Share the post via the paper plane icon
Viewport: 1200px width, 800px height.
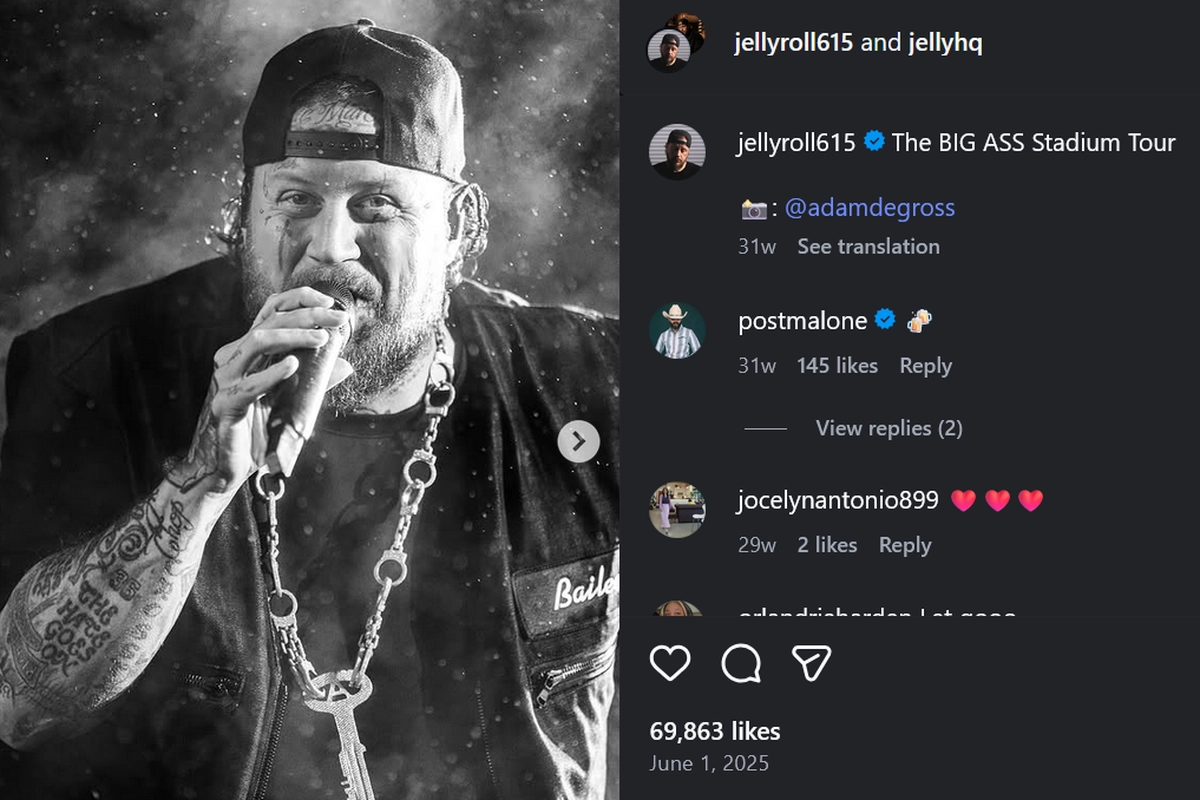[x=812, y=663]
